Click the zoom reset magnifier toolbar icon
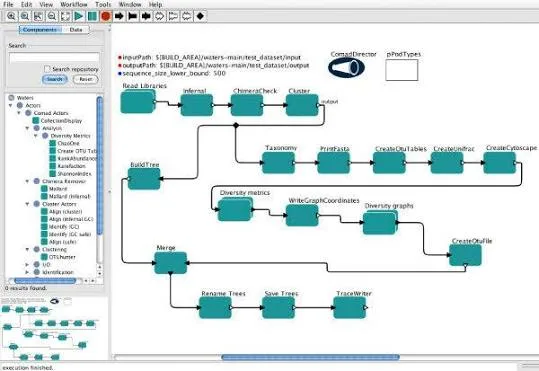 pos(24,16)
